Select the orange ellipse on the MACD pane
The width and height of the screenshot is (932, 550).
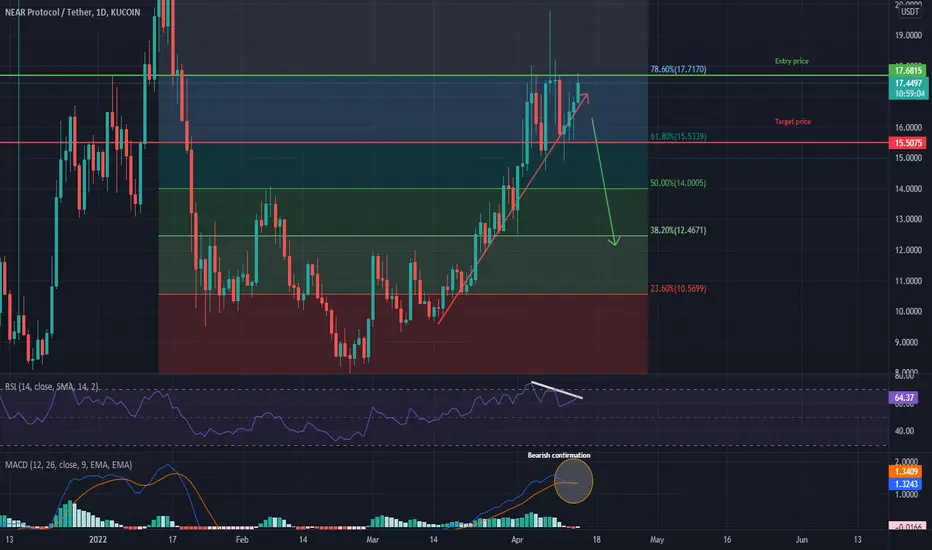pyautogui.click(x=574, y=481)
